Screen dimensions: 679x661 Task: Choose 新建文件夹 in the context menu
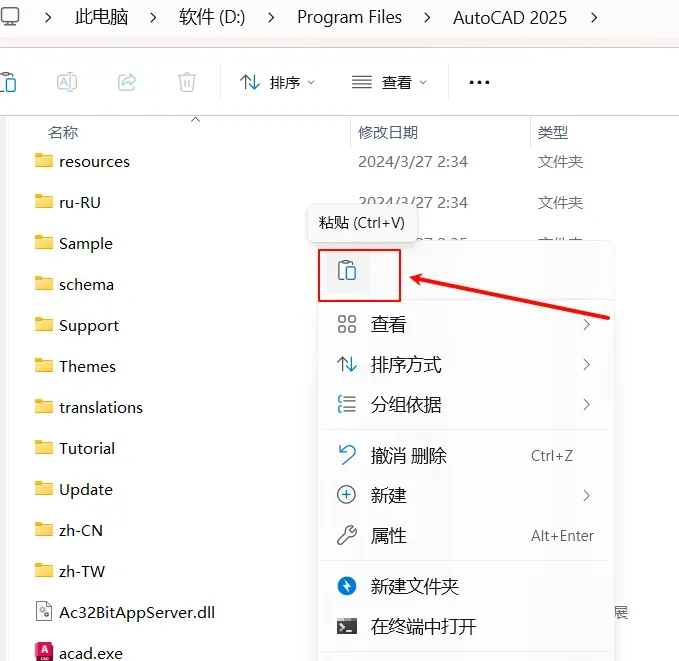[466, 586]
